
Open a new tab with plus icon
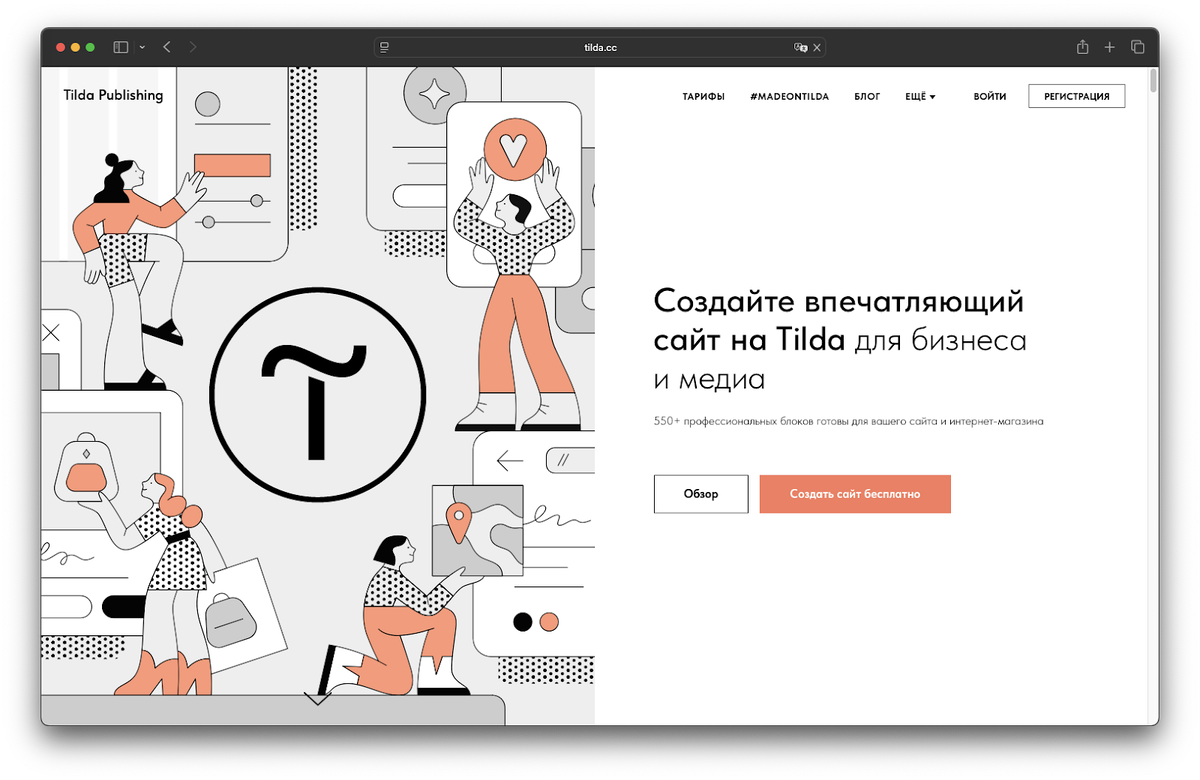(1109, 47)
